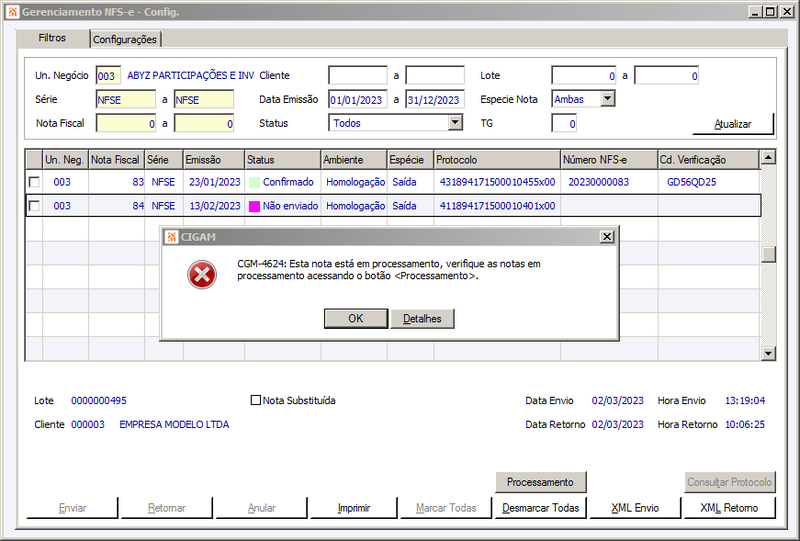Click the Imprimir button
Image resolution: width=800 pixels, height=541 pixels.
354,508
